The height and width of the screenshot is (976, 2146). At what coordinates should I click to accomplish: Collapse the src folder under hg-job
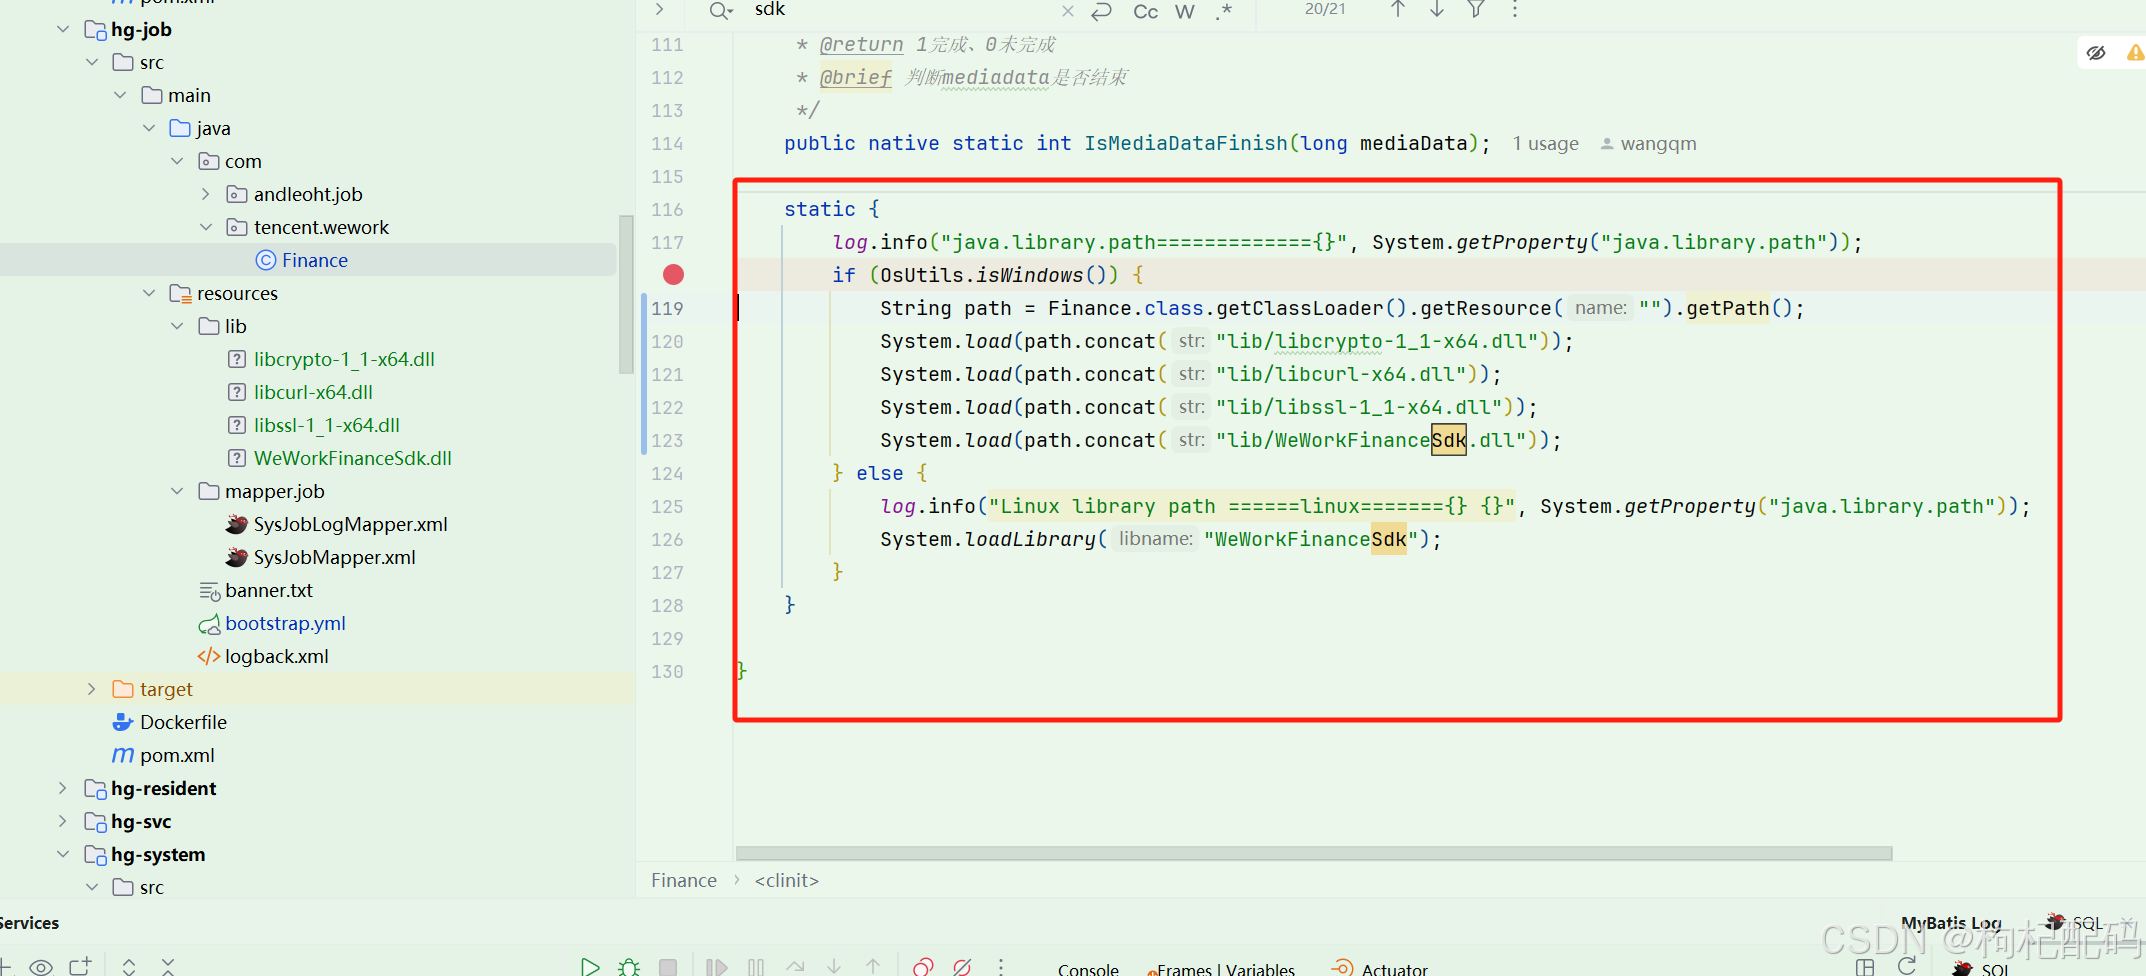pyautogui.click(x=92, y=62)
